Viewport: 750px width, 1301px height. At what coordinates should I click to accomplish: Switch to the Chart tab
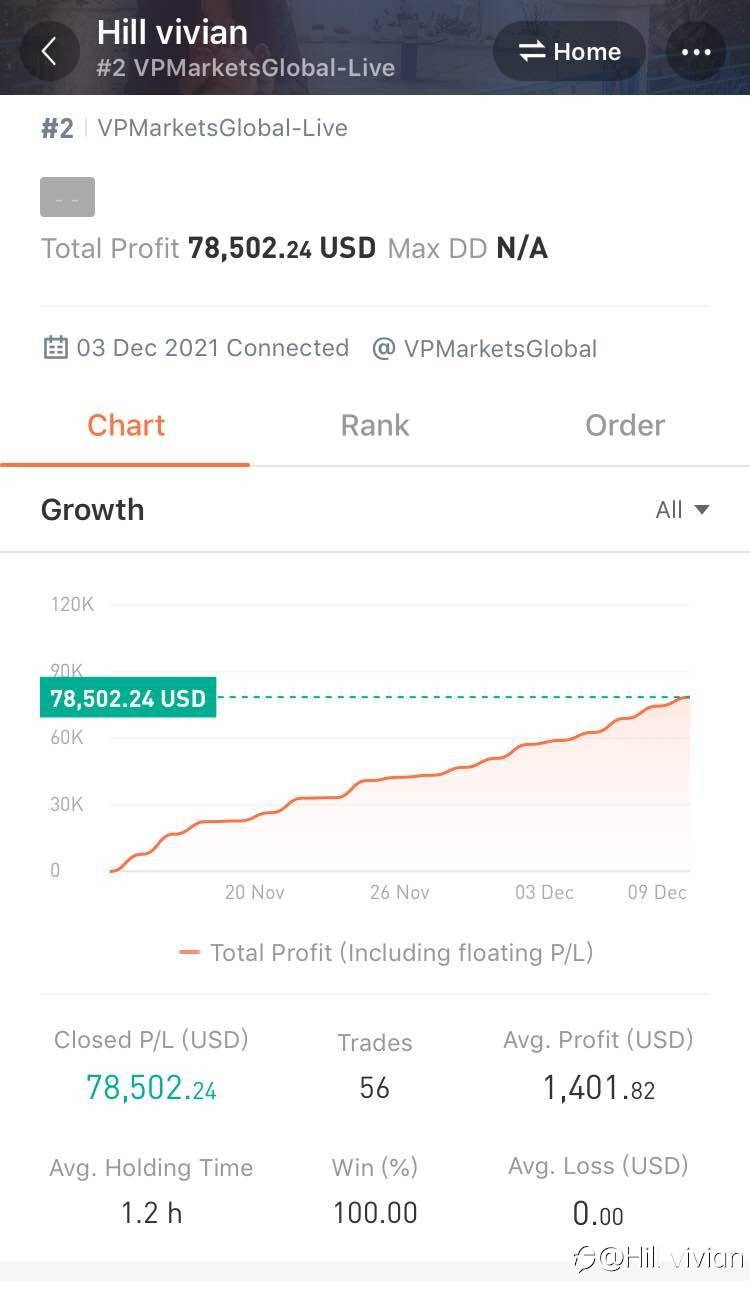click(125, 425)
